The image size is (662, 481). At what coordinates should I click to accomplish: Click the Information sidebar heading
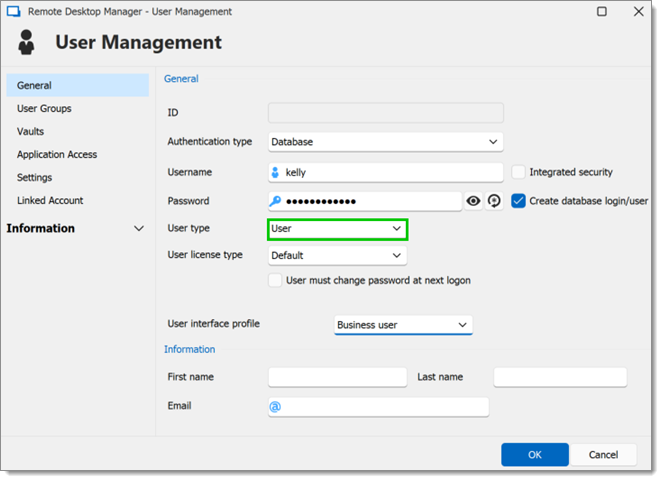pyautogui.click(x=41, y=228)
